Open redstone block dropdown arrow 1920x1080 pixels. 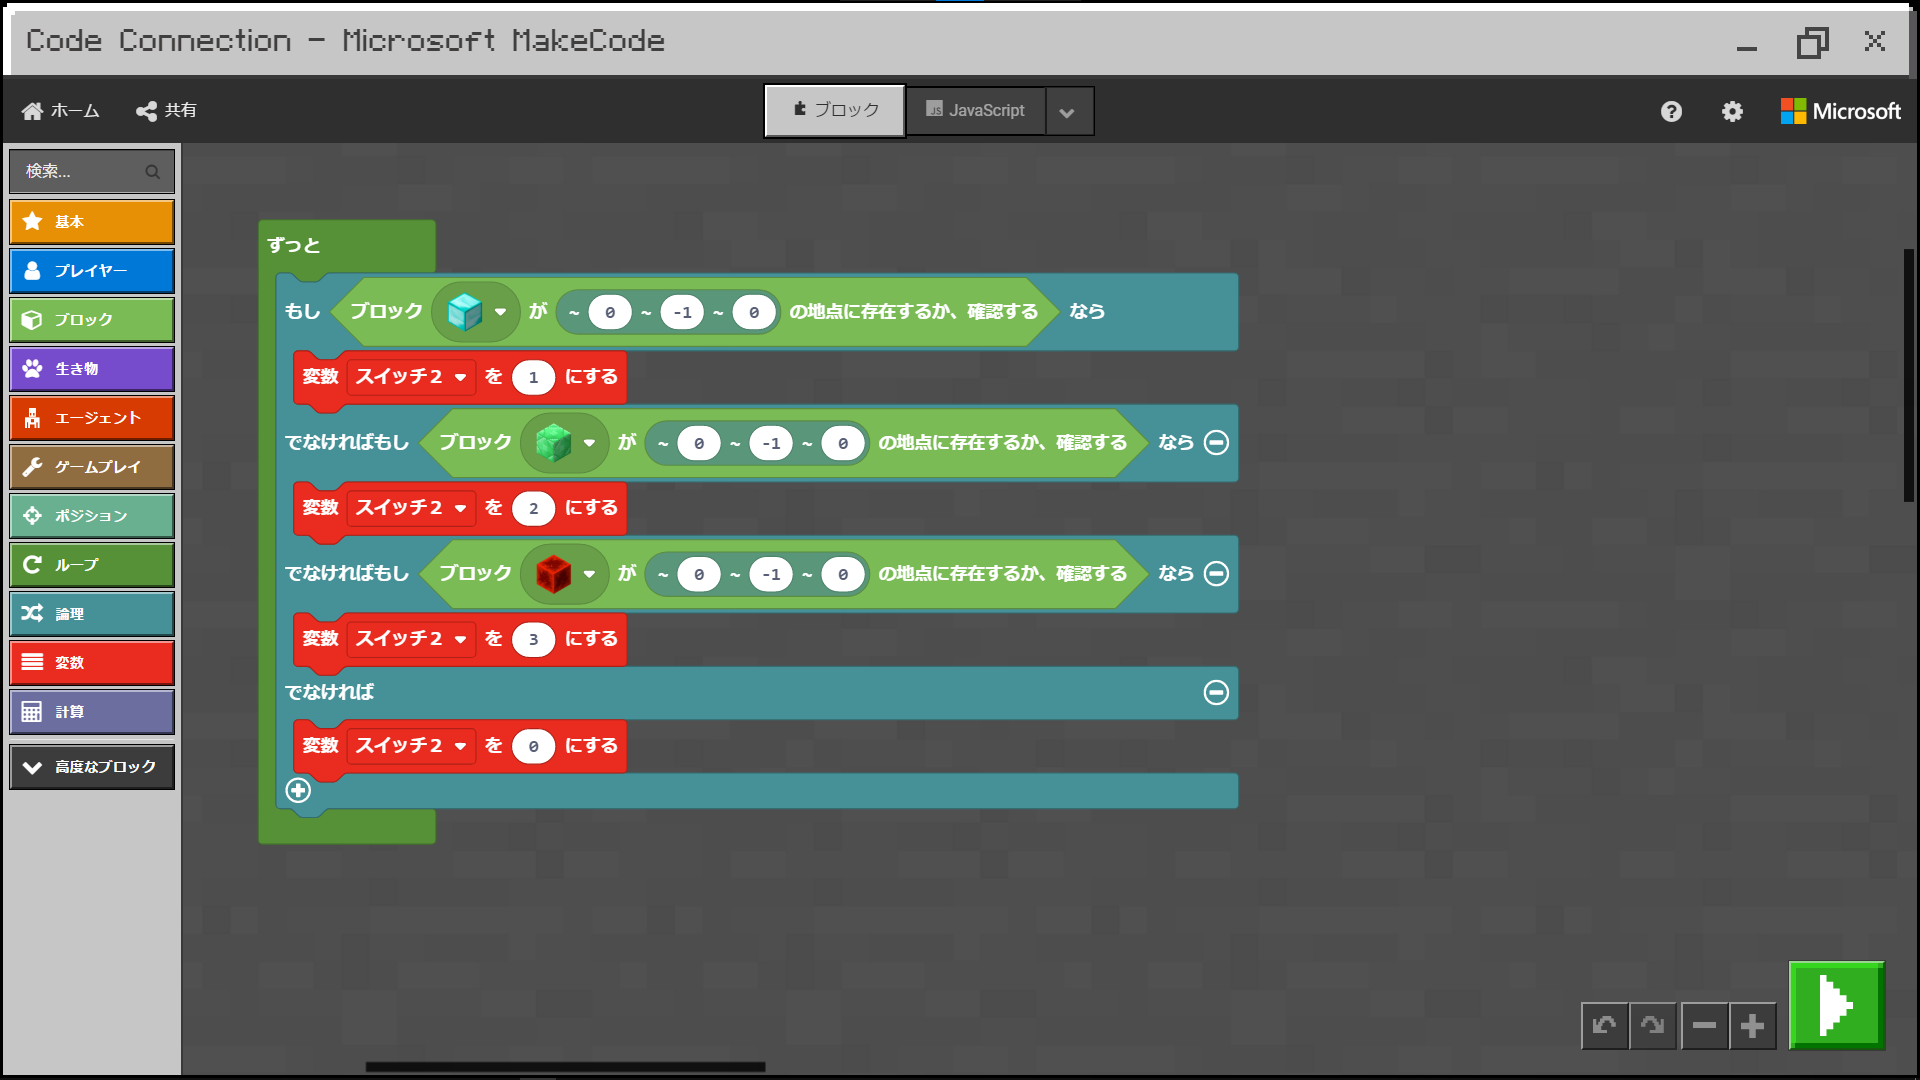(589, 574)
